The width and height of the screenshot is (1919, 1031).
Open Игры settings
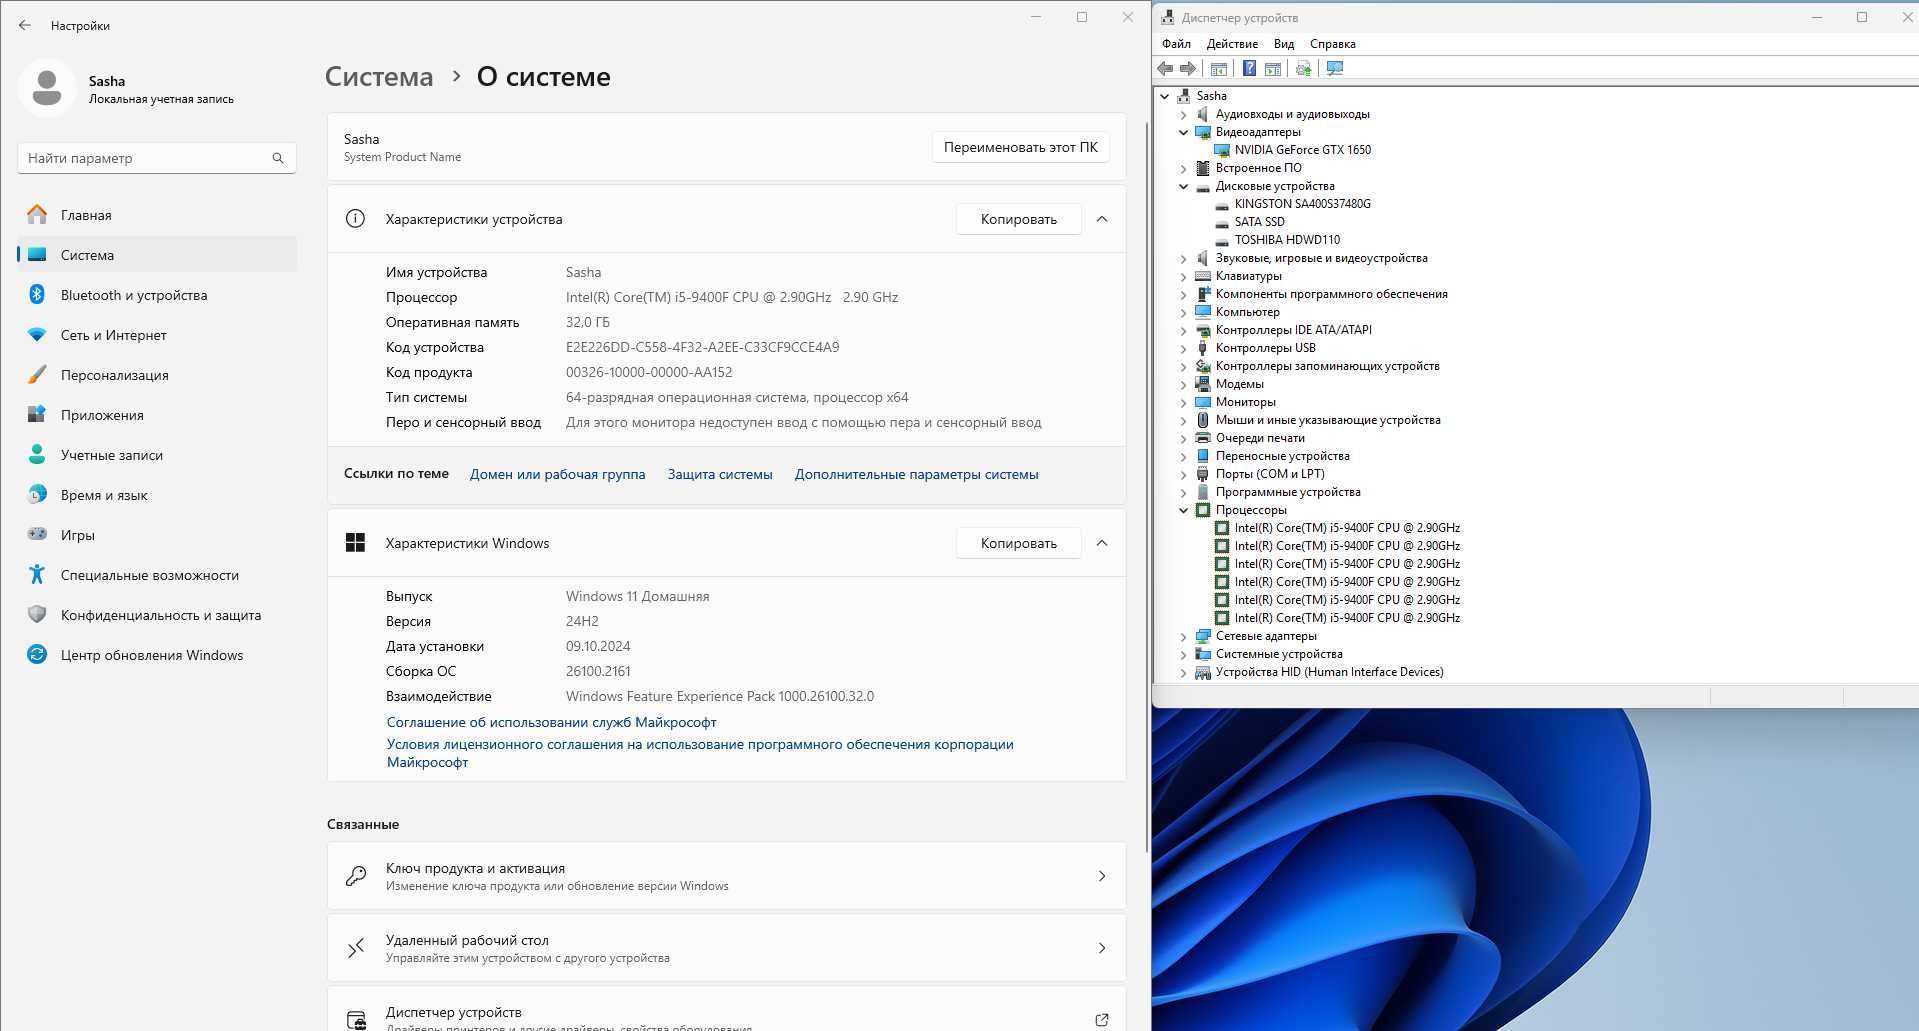click(157, 535)
